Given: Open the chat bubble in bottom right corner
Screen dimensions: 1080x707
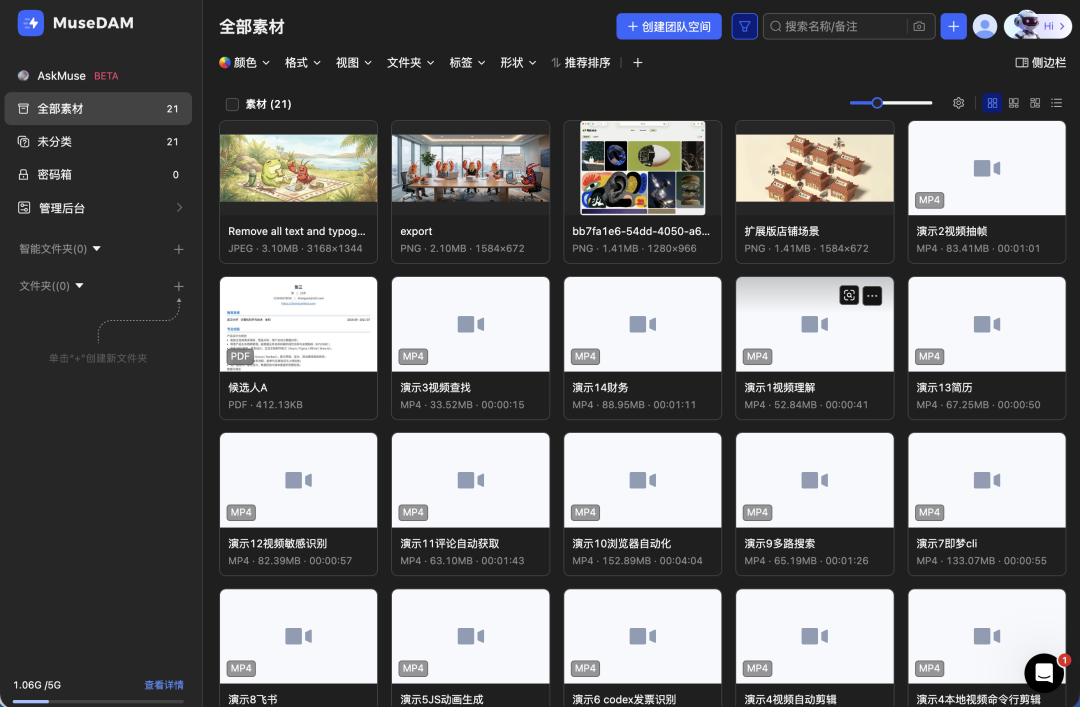Looking at the screenshot, I should tap(1043, 673).
